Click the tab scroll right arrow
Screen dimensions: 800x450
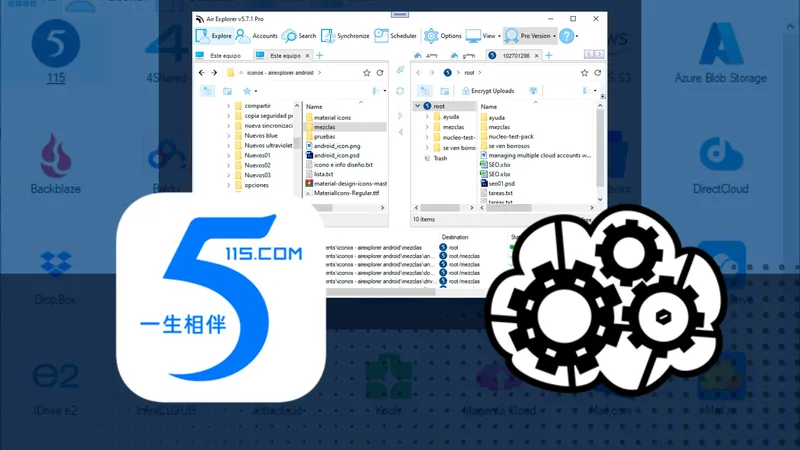[x=599, y=54]
